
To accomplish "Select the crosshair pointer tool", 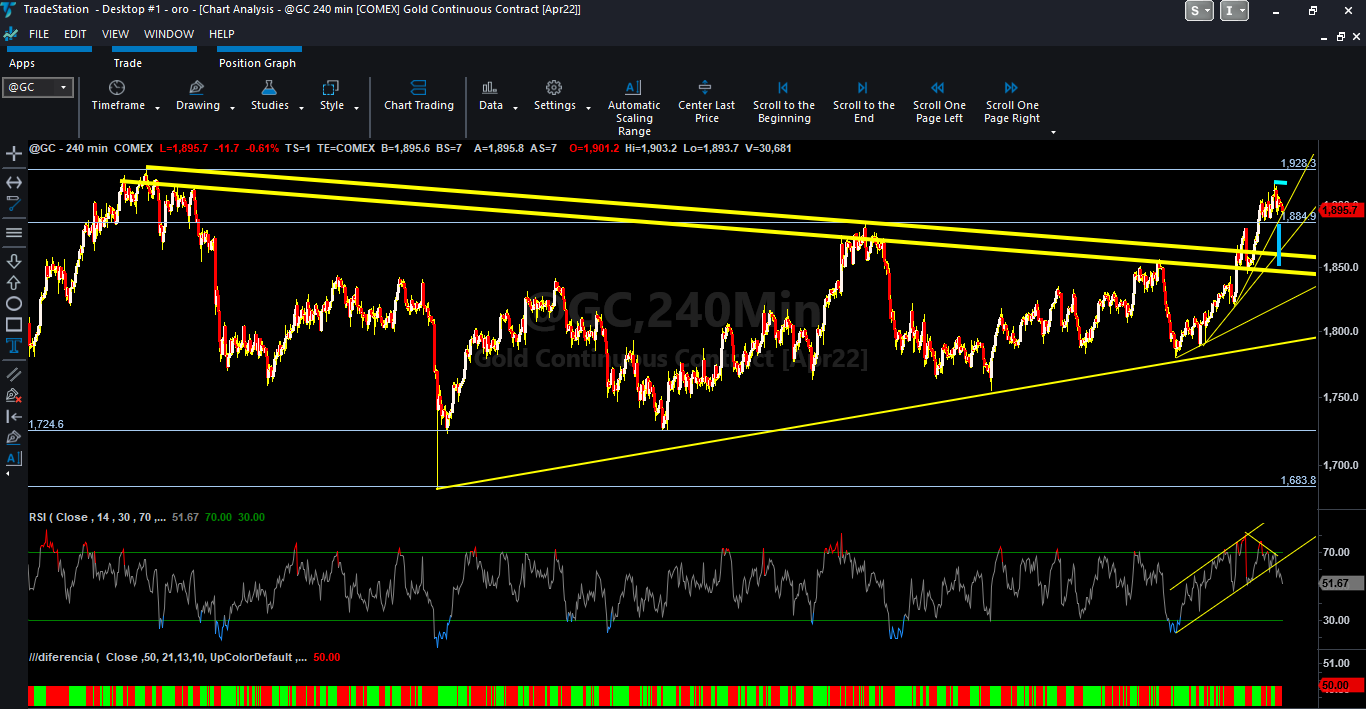I will (14, 154).
